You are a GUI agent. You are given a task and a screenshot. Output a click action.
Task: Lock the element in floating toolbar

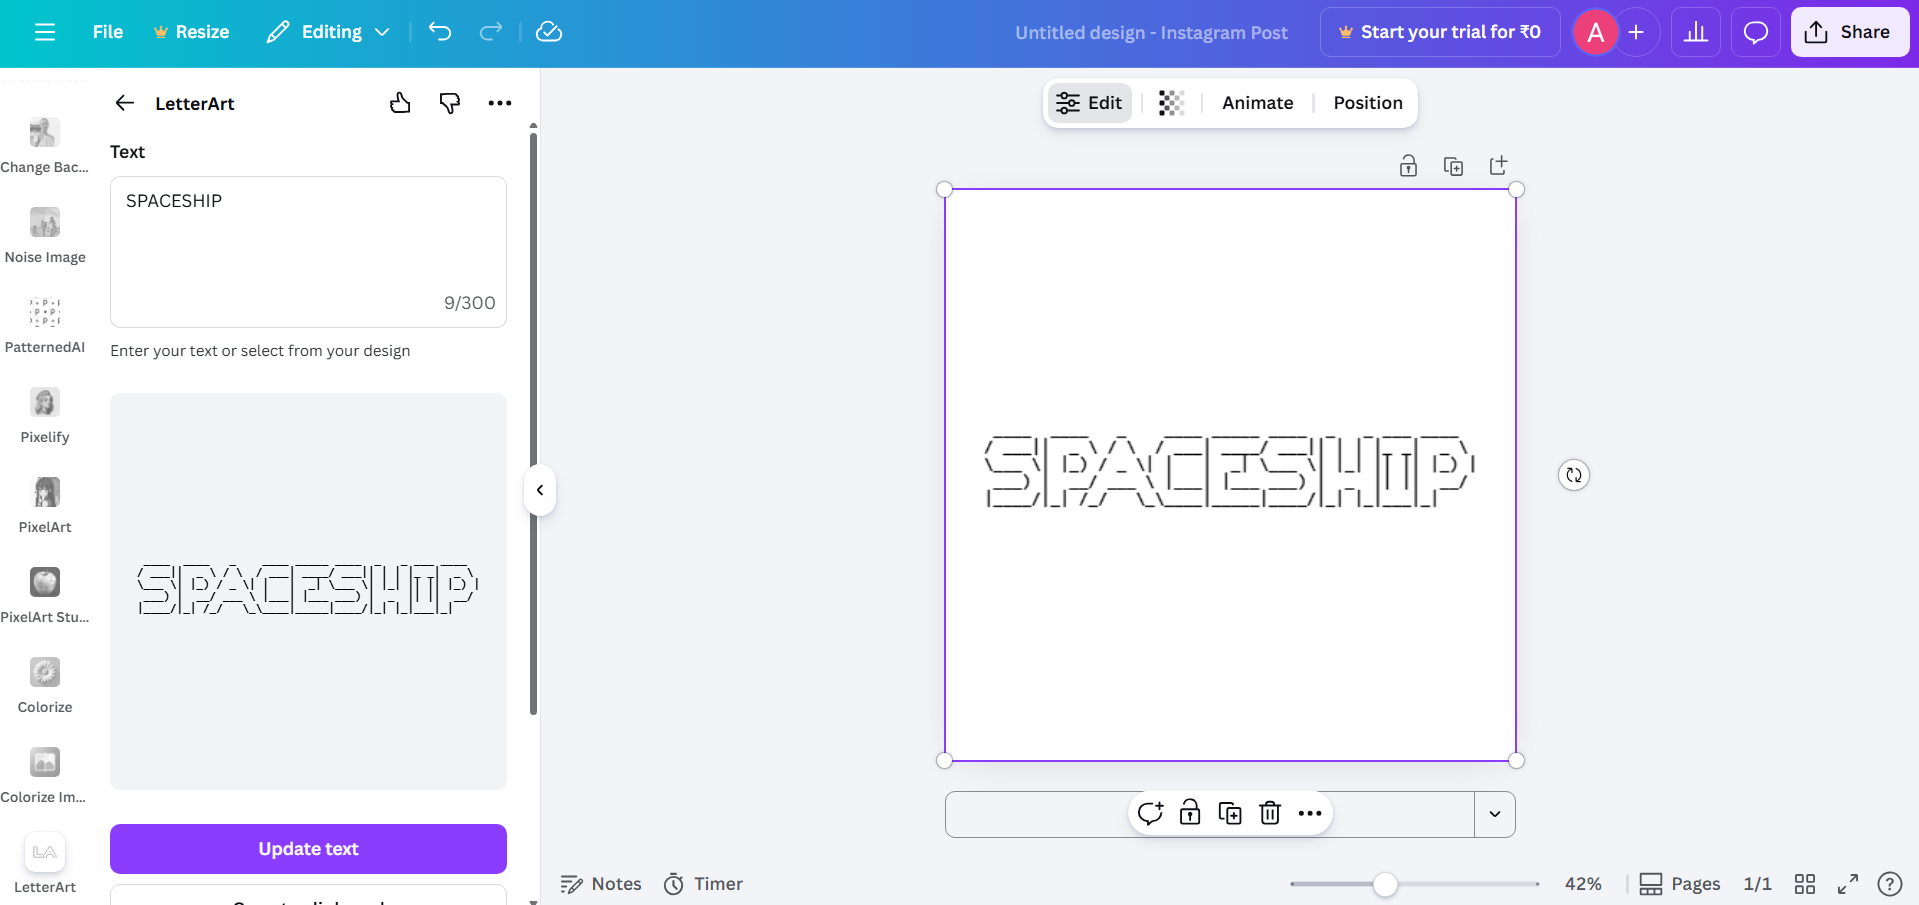(1190, 813)
